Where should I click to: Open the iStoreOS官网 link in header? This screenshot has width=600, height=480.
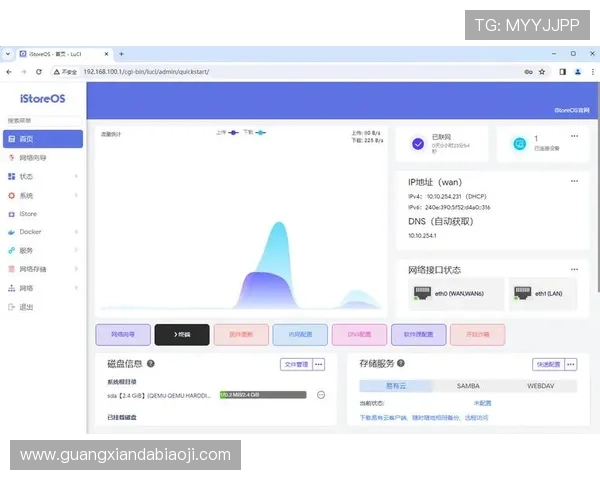click(572, 110)
